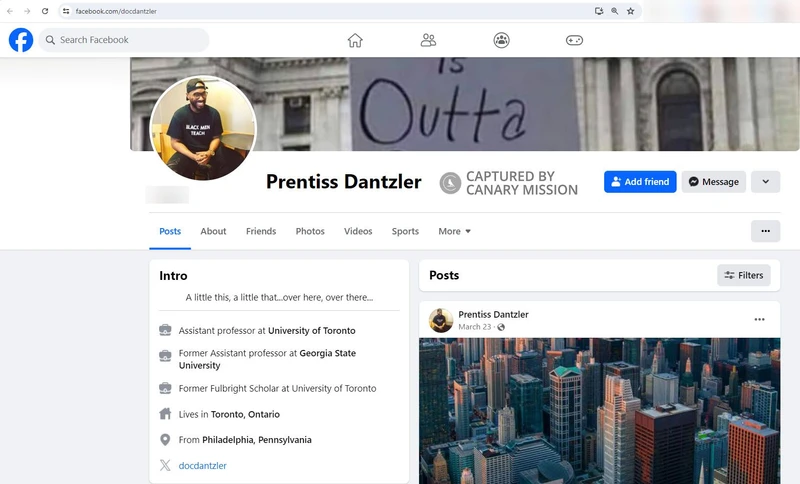
Task: Click the site information icon in address bar
Action: tap(66, 11)
